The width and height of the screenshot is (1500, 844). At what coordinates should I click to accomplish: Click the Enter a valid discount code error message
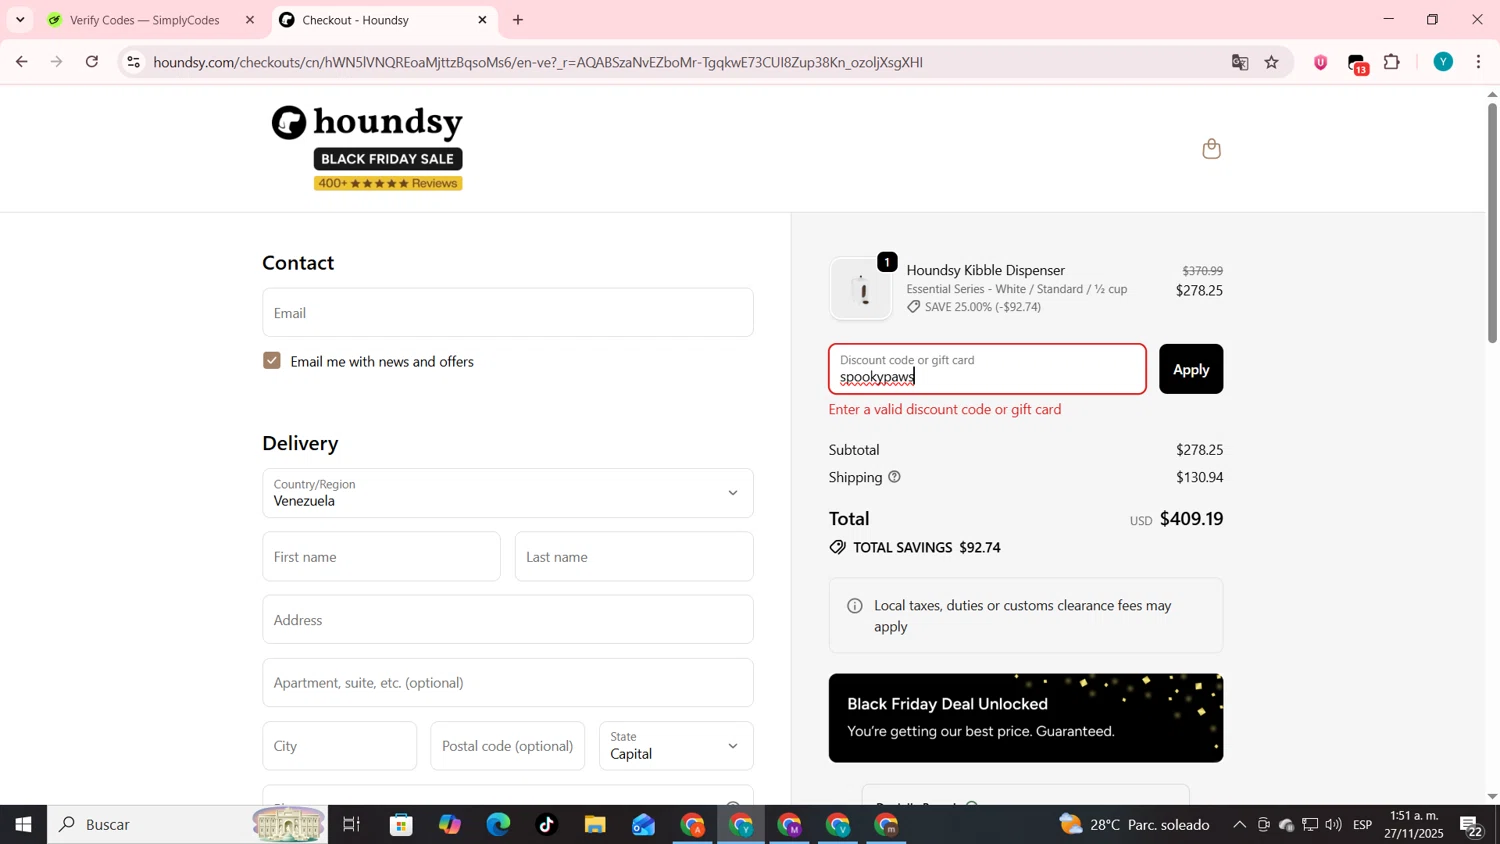point(945,409)
